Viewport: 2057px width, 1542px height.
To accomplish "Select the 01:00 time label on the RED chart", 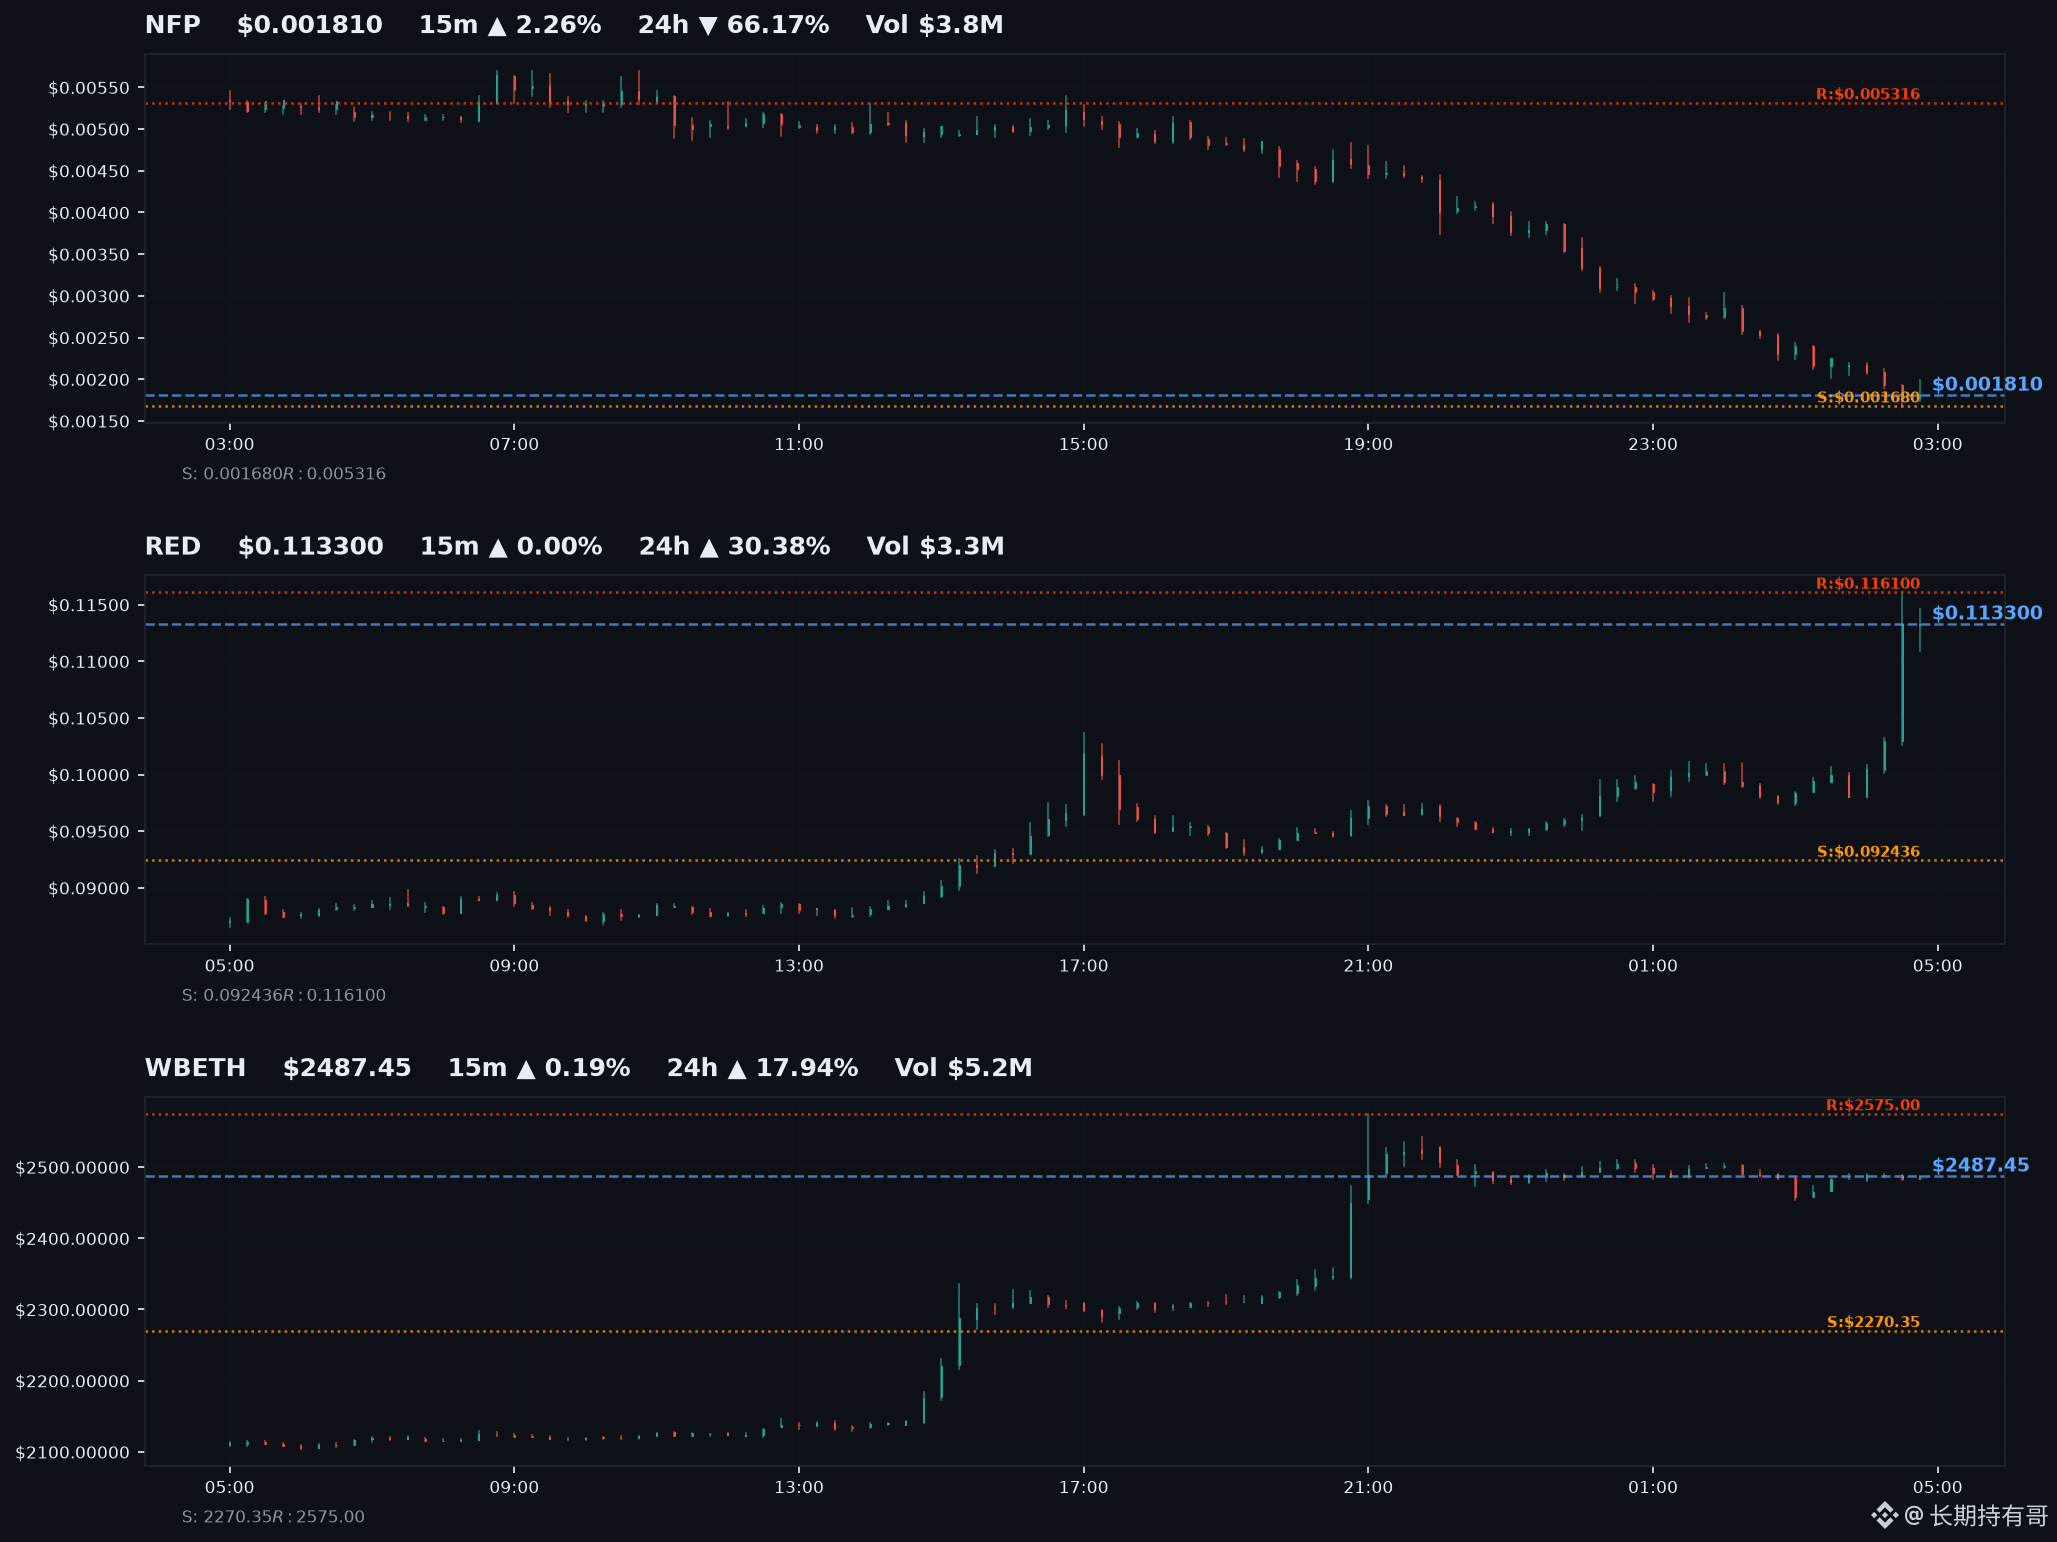I will (1653, 966).
